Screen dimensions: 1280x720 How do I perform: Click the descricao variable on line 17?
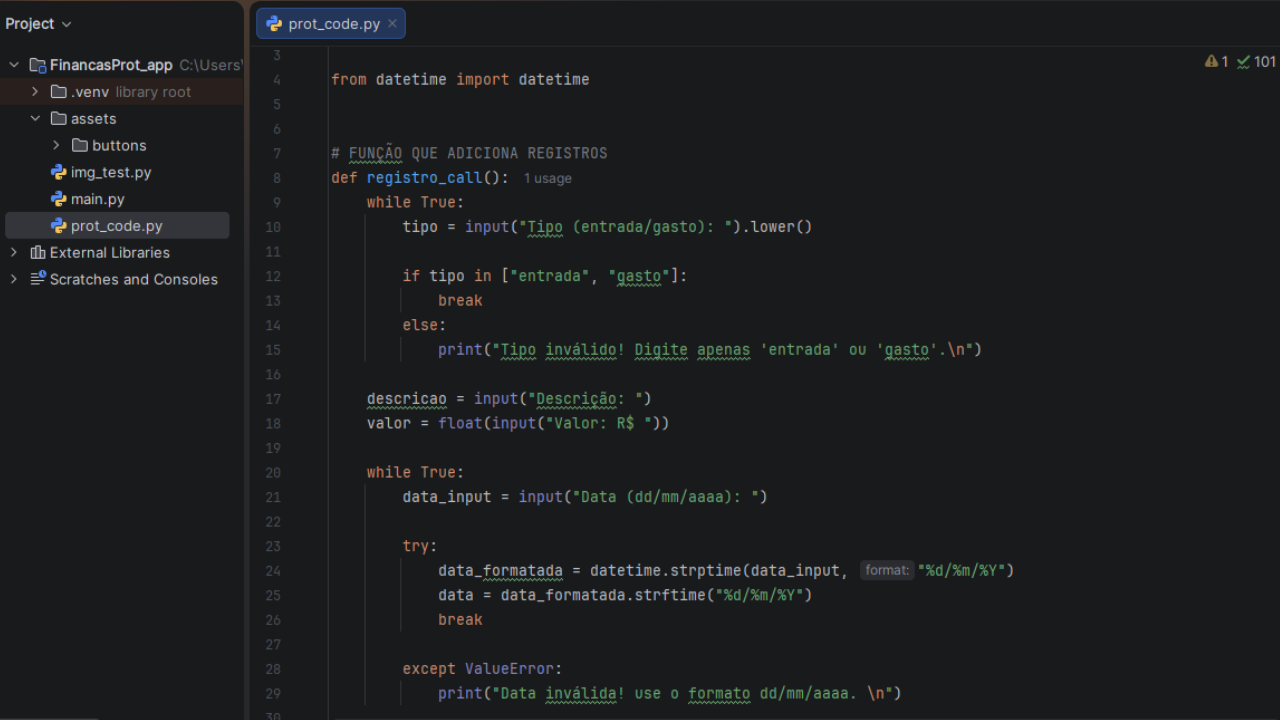pyautogui.click(x=407, y=398)
